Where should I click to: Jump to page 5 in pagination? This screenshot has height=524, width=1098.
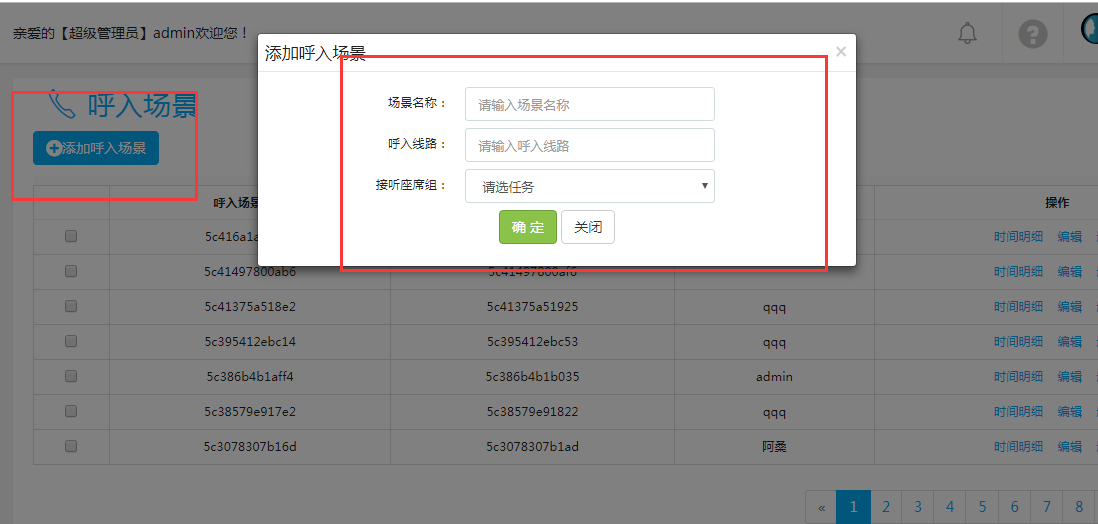[982, 507]
